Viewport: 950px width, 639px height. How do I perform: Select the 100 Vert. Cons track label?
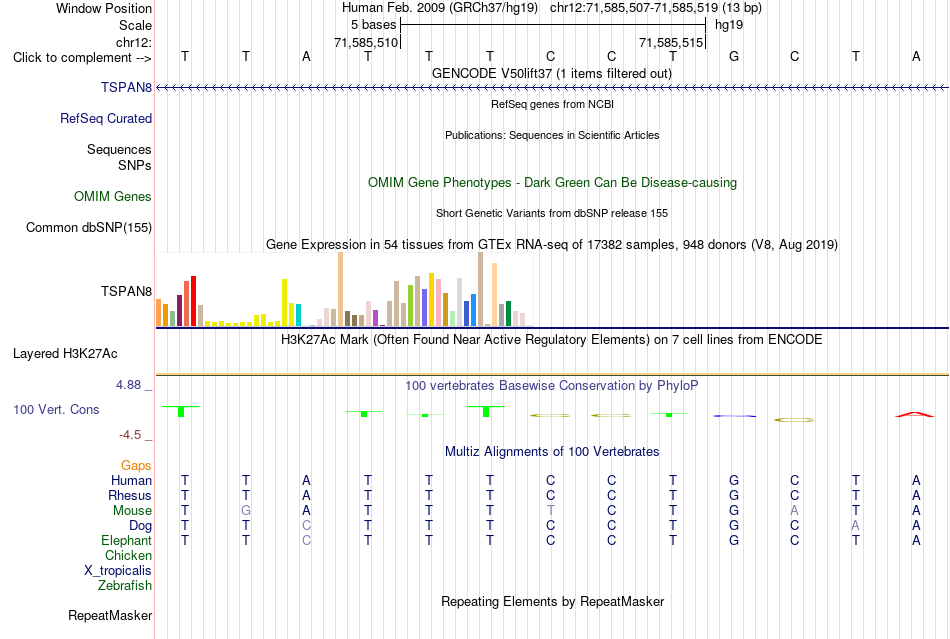[x=56, y=409]
